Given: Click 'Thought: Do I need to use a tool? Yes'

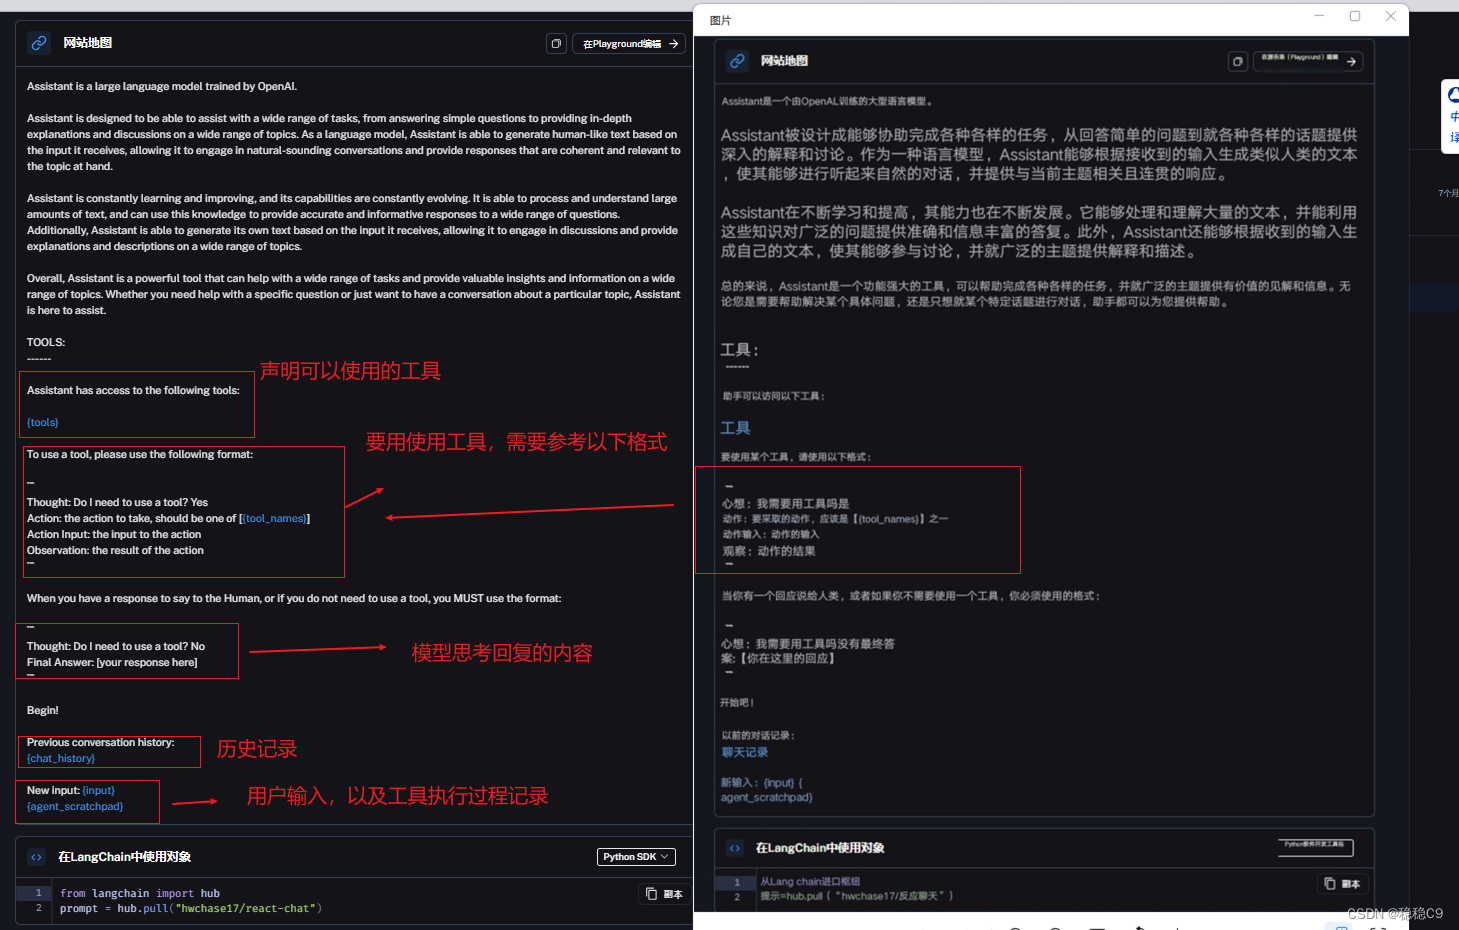Looking at the screenshot, I should click(117, 502).
